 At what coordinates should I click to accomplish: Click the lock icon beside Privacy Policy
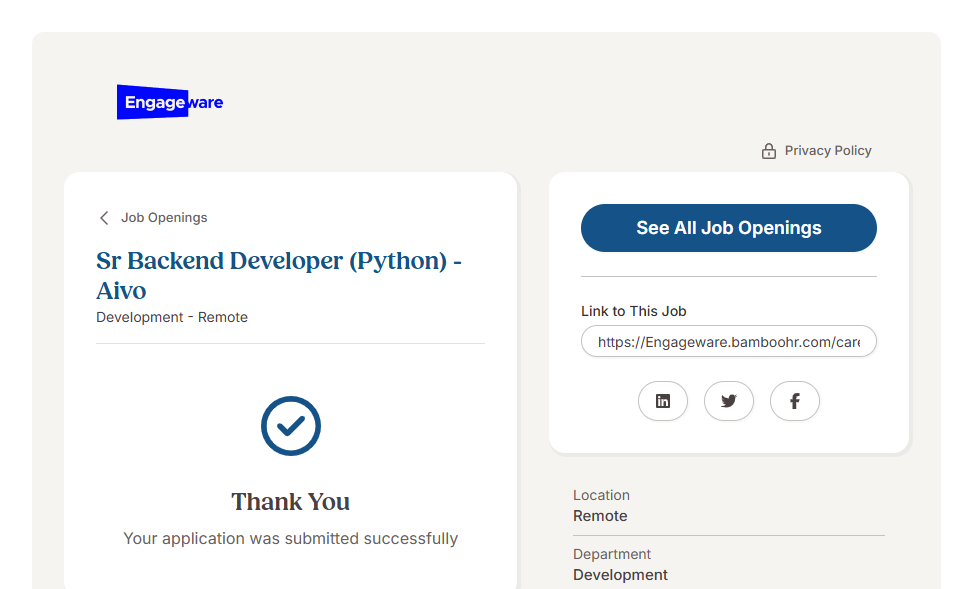coord(768,151)
